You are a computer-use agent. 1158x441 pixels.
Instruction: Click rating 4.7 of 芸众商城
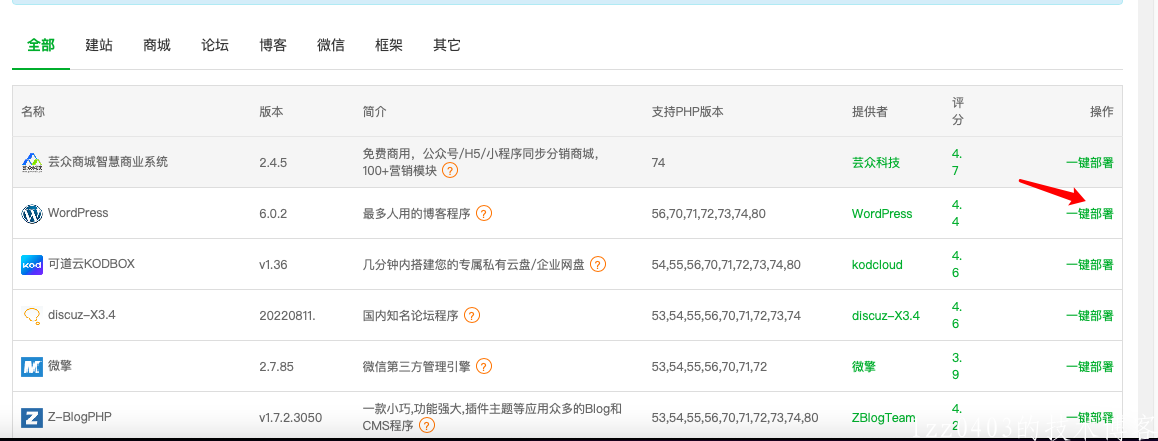point(956,163)
